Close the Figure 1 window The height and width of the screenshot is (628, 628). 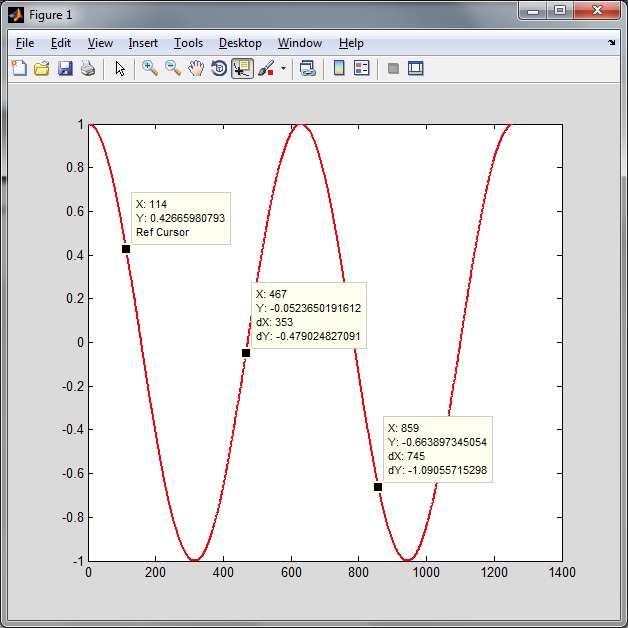point(597,11)
